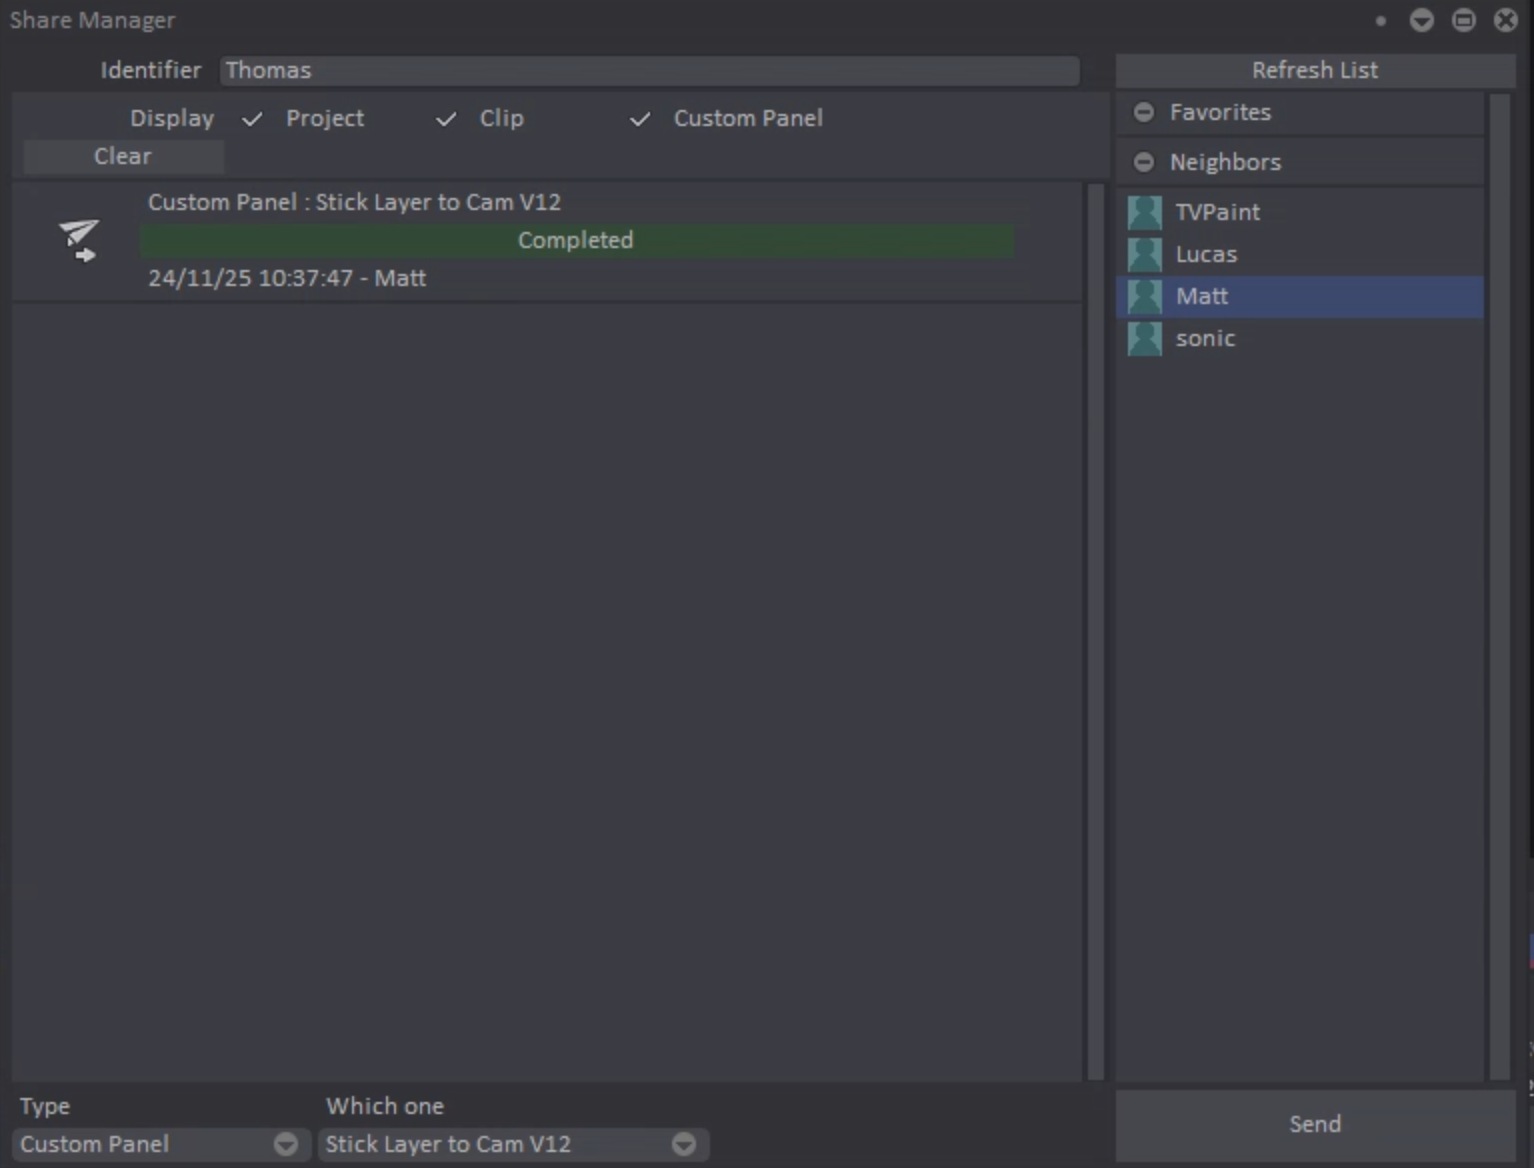Click the Identifier text field

tap(650, 70)
